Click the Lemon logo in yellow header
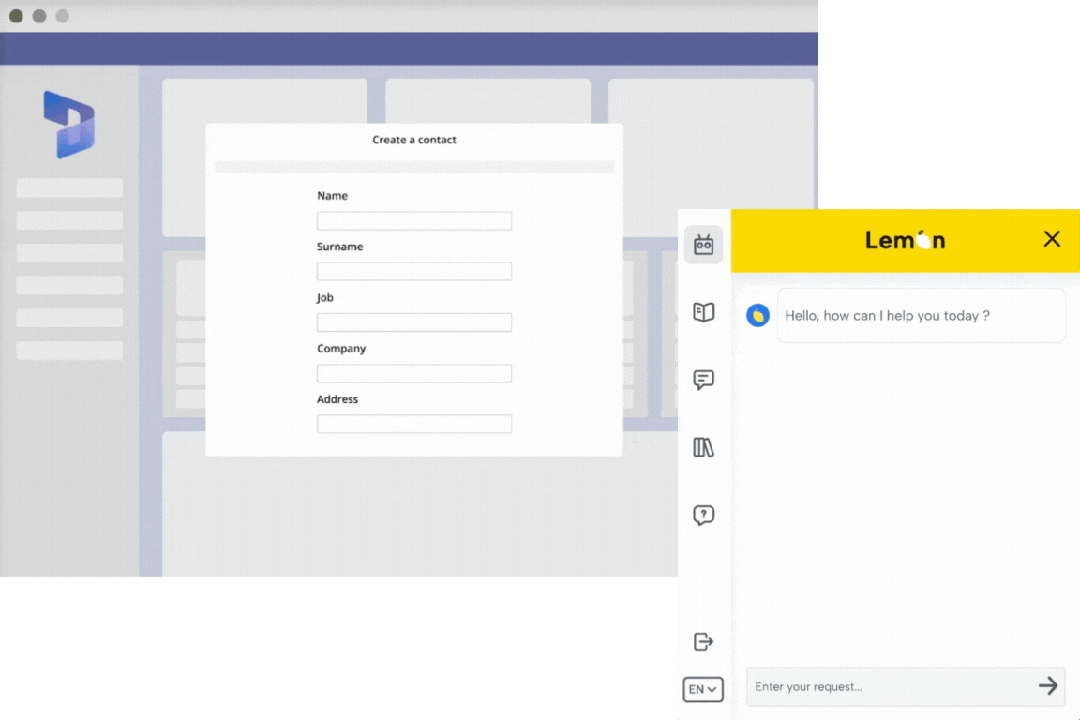Screen dimensions: 1080x720 coord(905,240)
